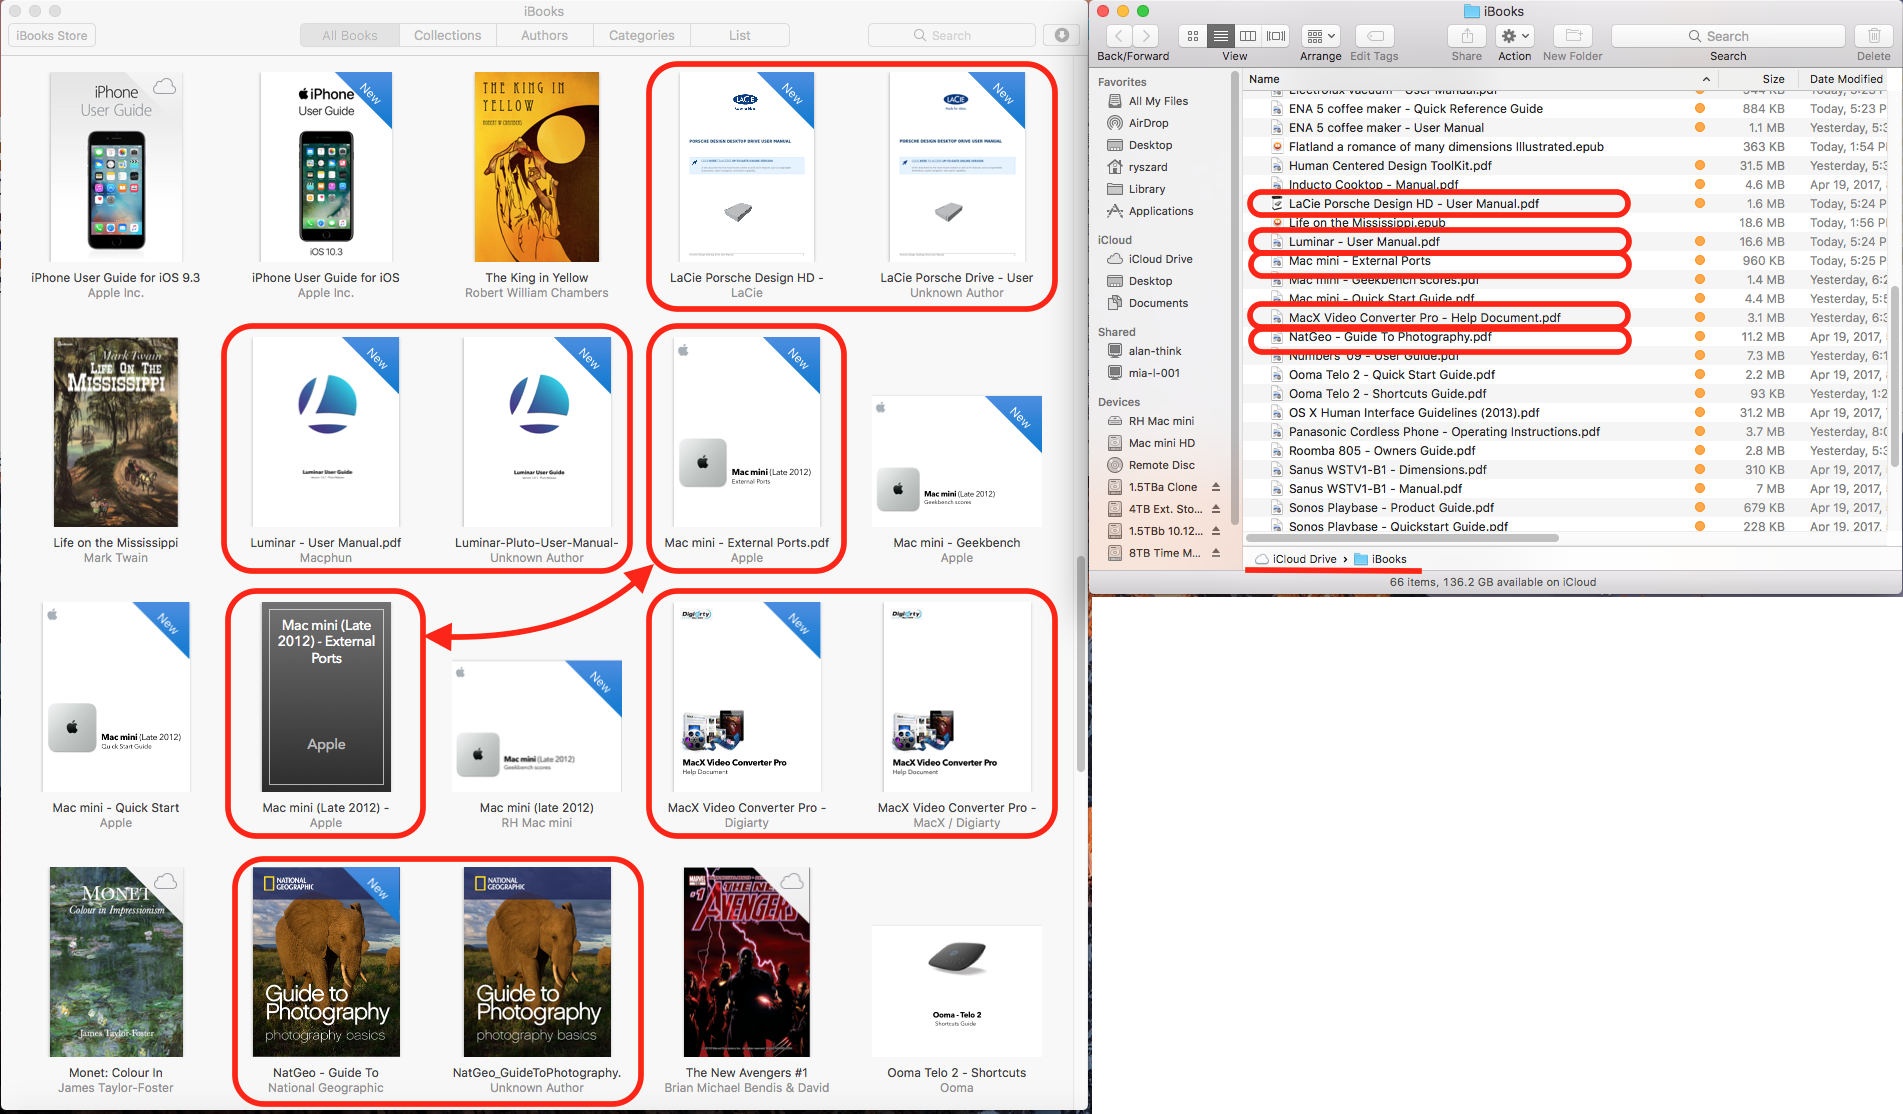Select Human Centered Design ToolKit.pdf file
The height and width of the screenshot is (1114, 1903).
[x=1390, y=166]
